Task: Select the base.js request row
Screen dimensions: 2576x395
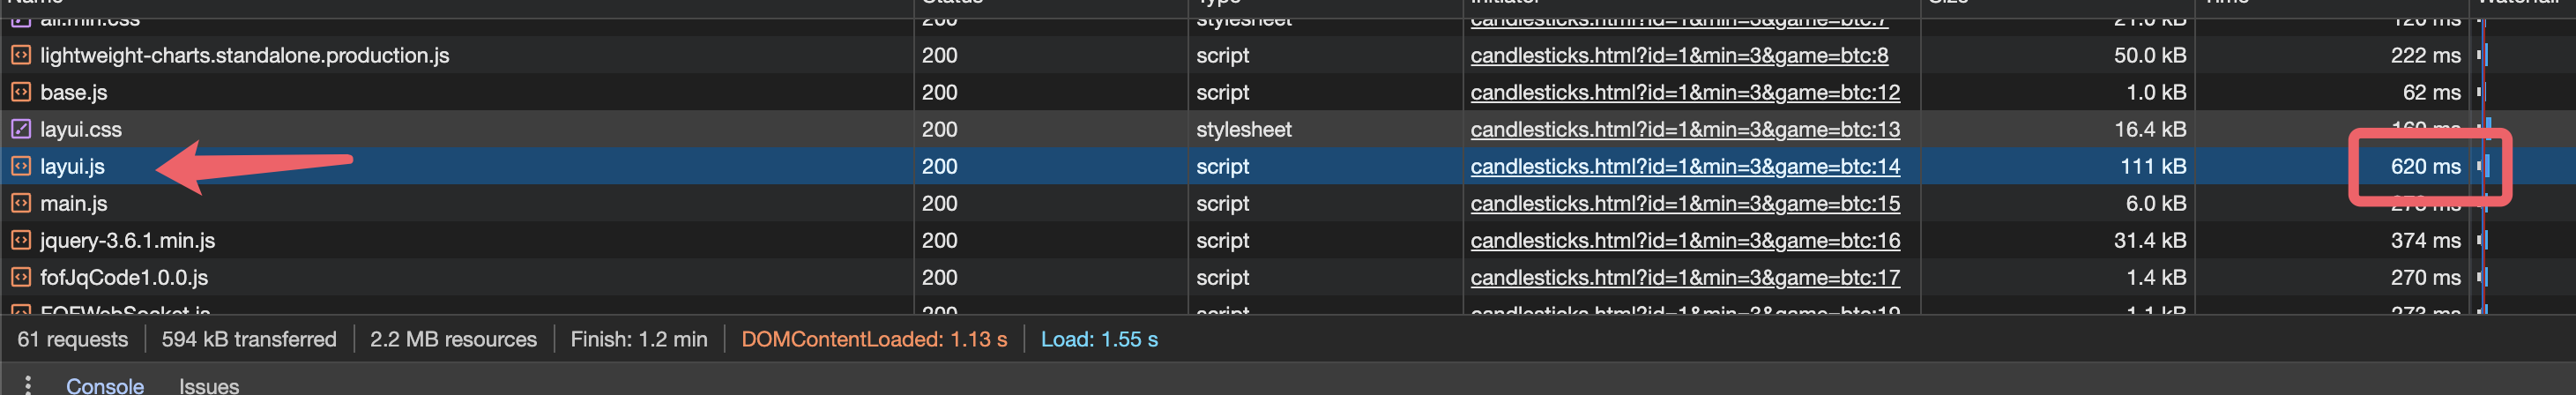Action: pos(1288,92)
